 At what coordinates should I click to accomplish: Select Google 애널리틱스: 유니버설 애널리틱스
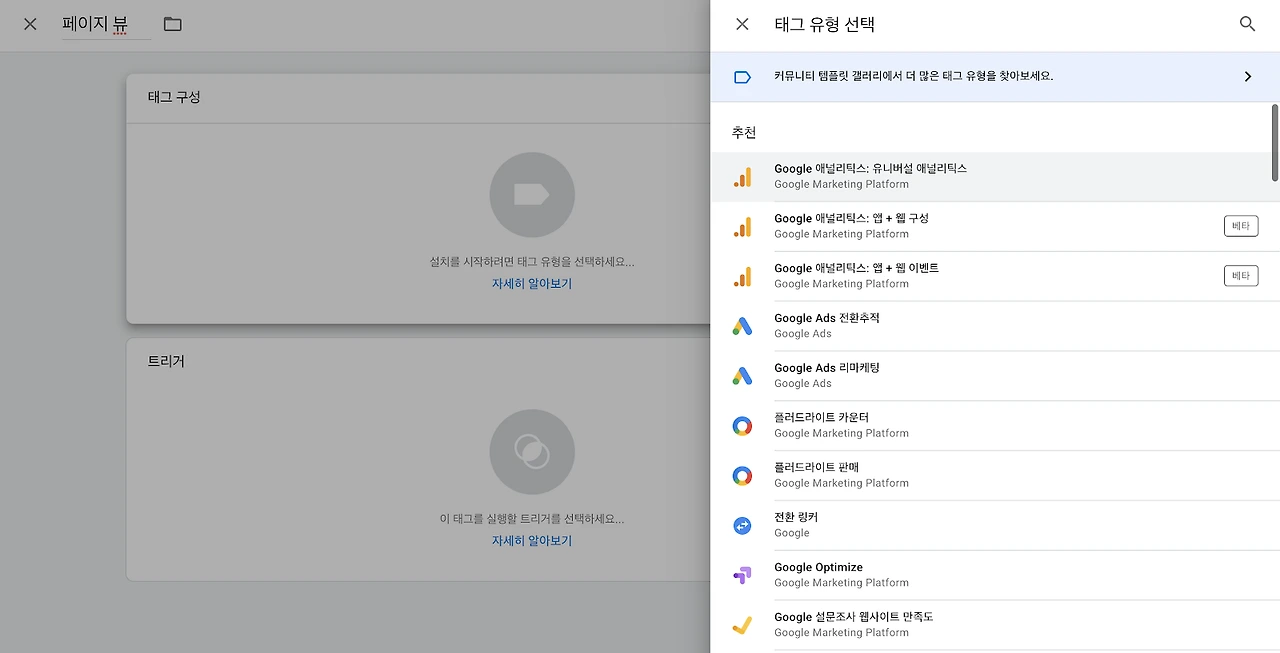[995, 177]
